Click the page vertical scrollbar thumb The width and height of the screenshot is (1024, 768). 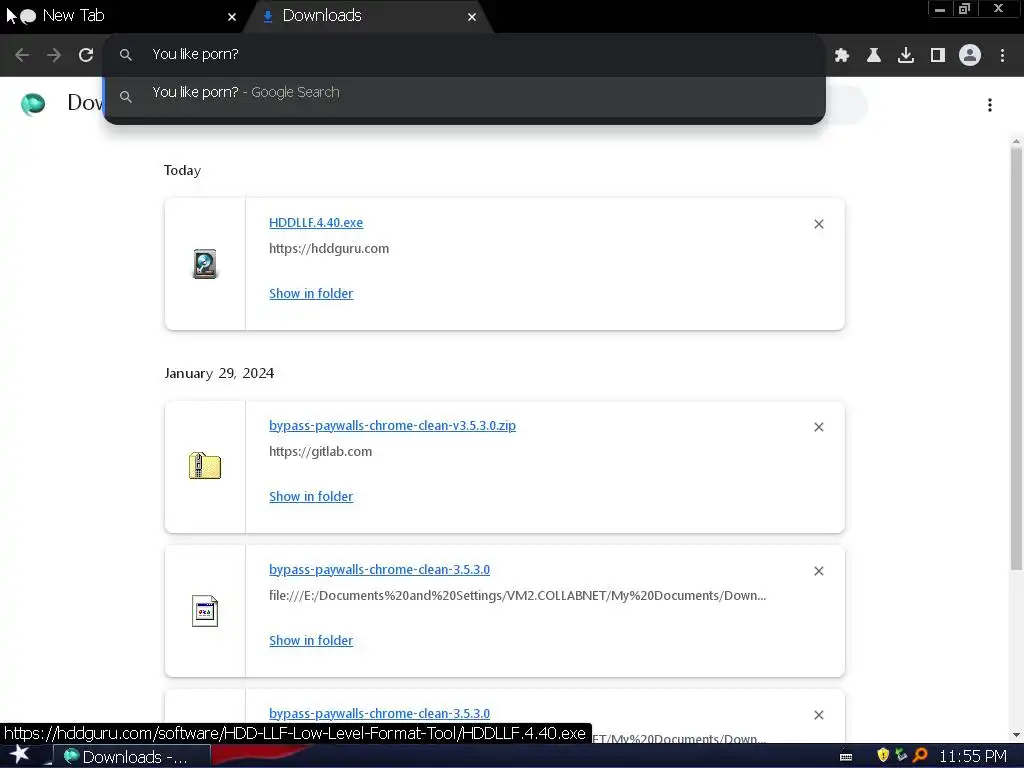1016,358
